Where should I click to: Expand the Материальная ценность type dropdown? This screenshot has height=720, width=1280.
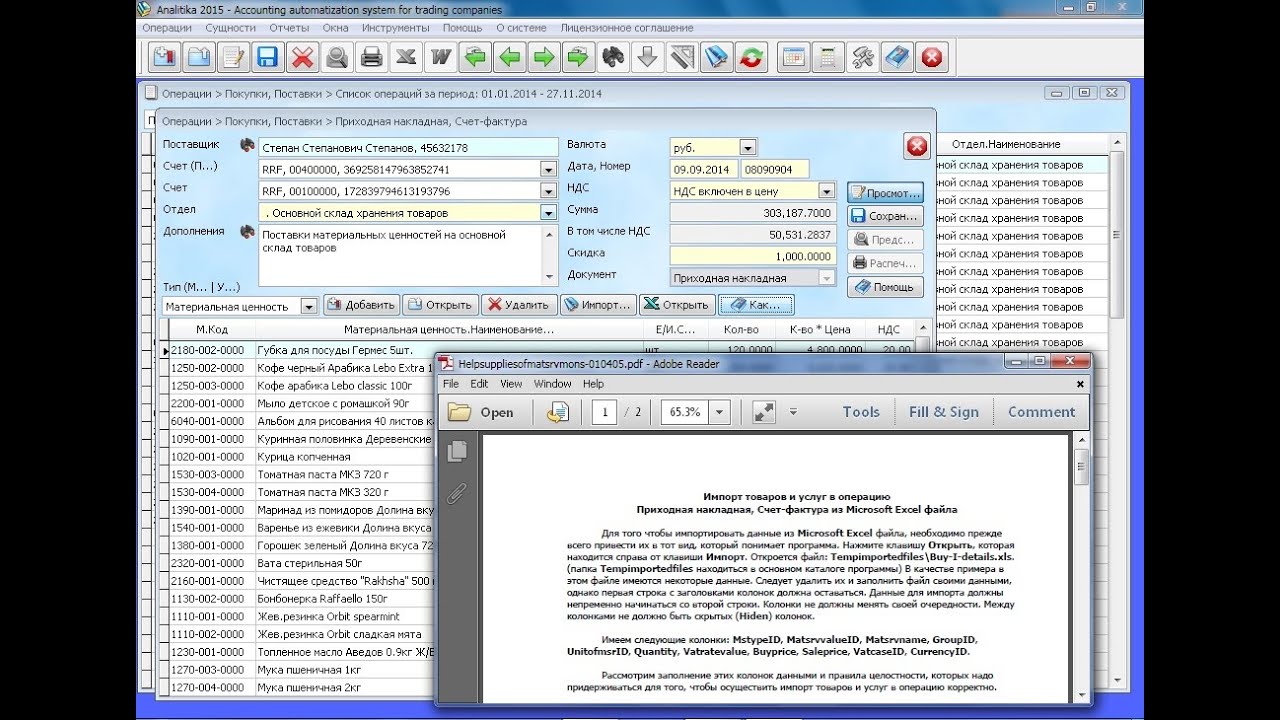point(309,306)
